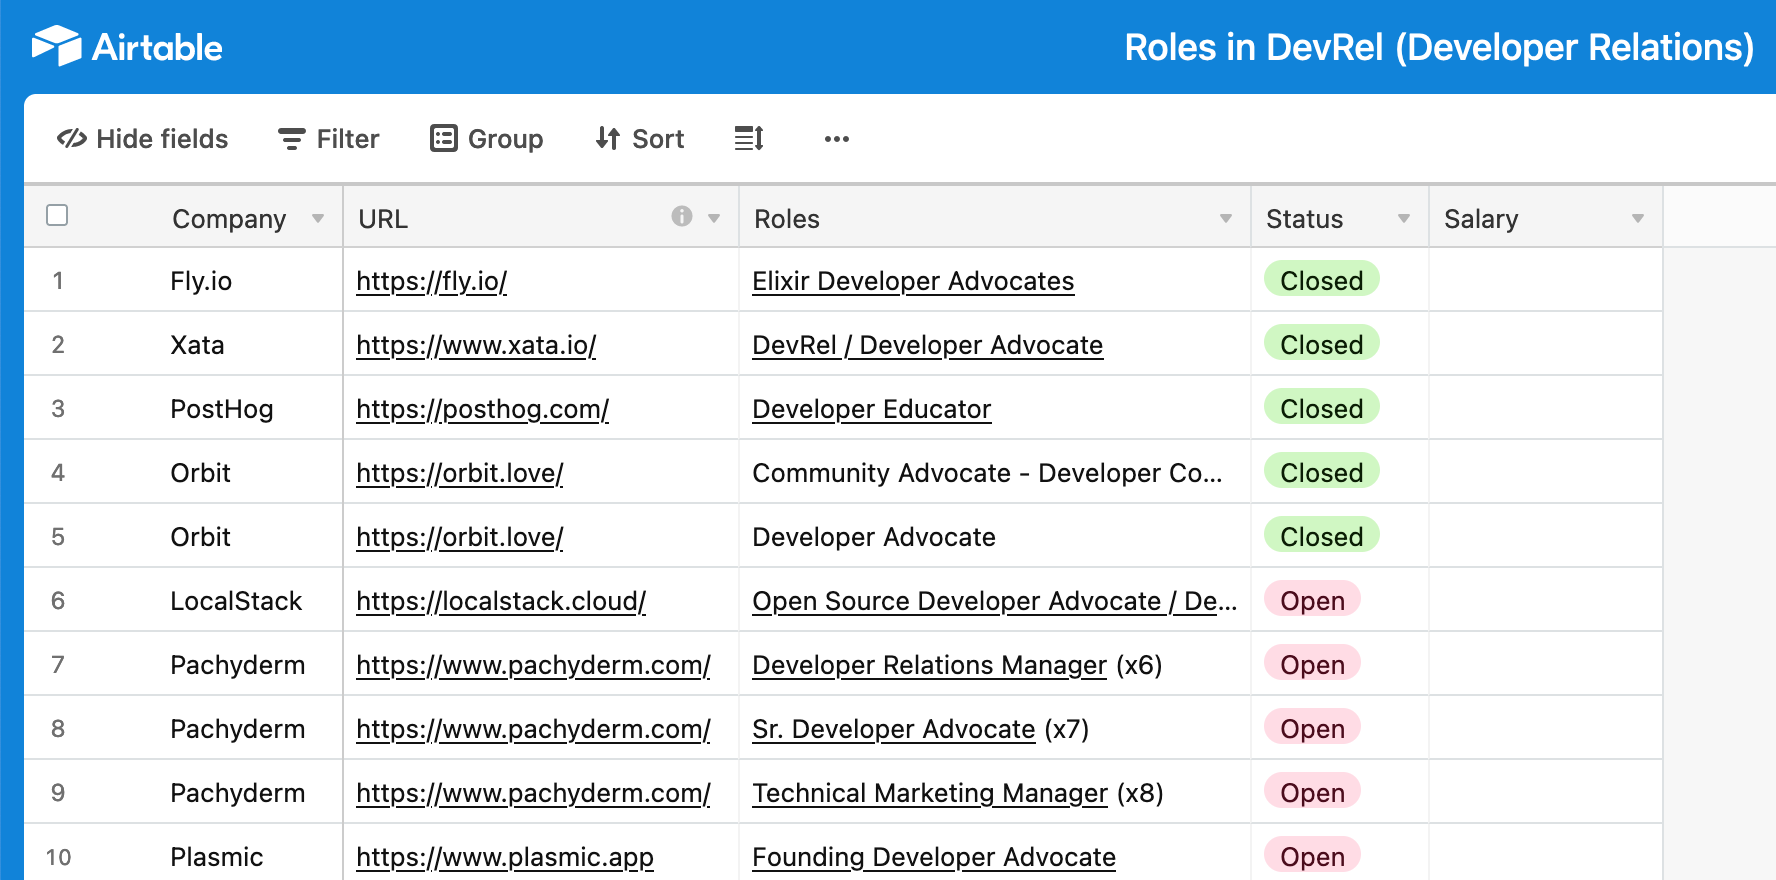1776x880 pixels.
Task: Open the pachyderm.com link in row 9
Action: (x=533, y=793)
